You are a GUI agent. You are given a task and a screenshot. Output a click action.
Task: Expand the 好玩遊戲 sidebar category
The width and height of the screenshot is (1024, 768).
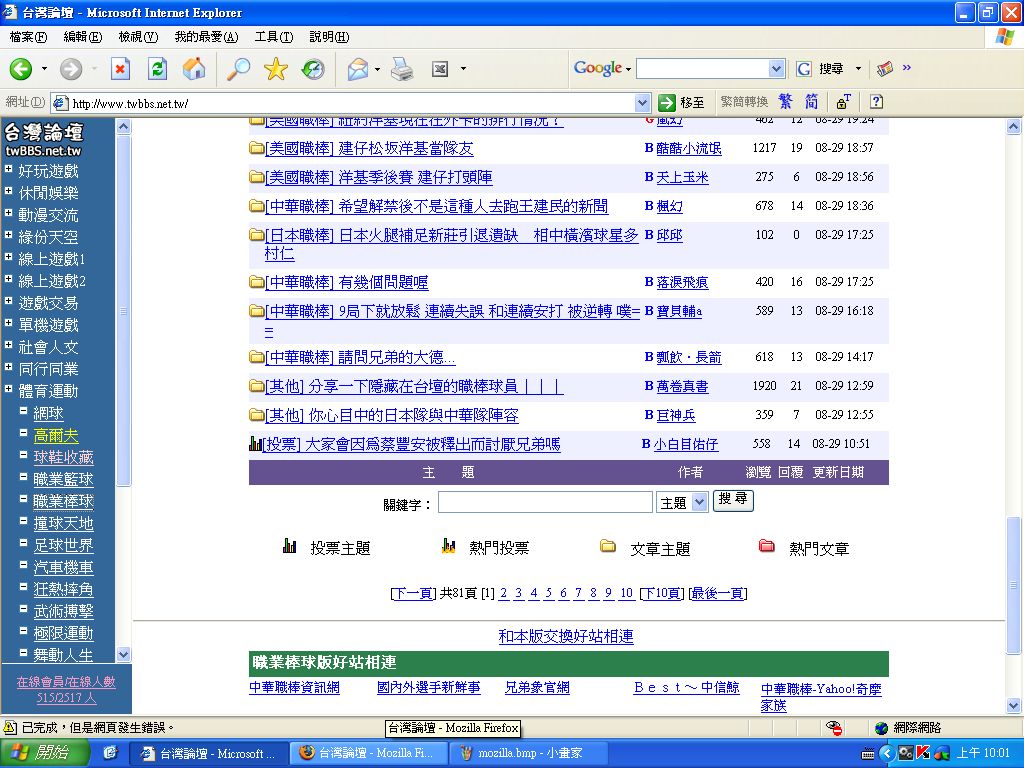(9, 170)
